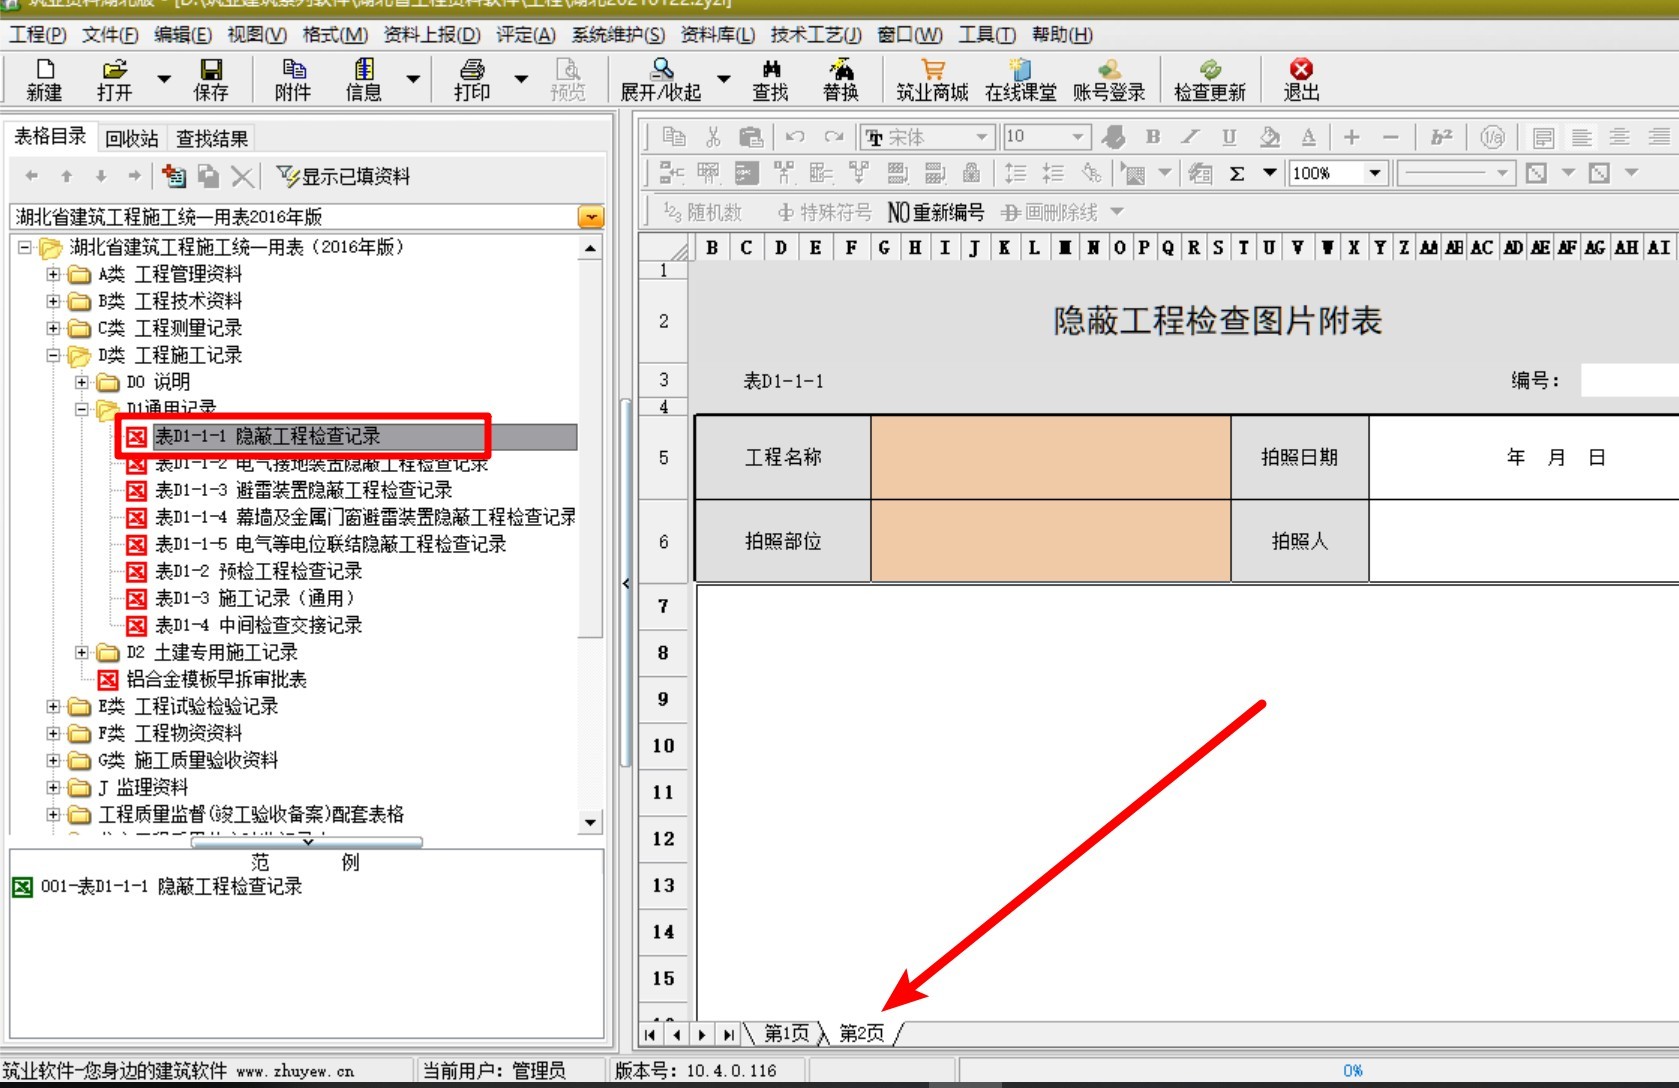Toggle Italic formatting
This screenshot has height=1088, width=1679.
coord(1190,137)
